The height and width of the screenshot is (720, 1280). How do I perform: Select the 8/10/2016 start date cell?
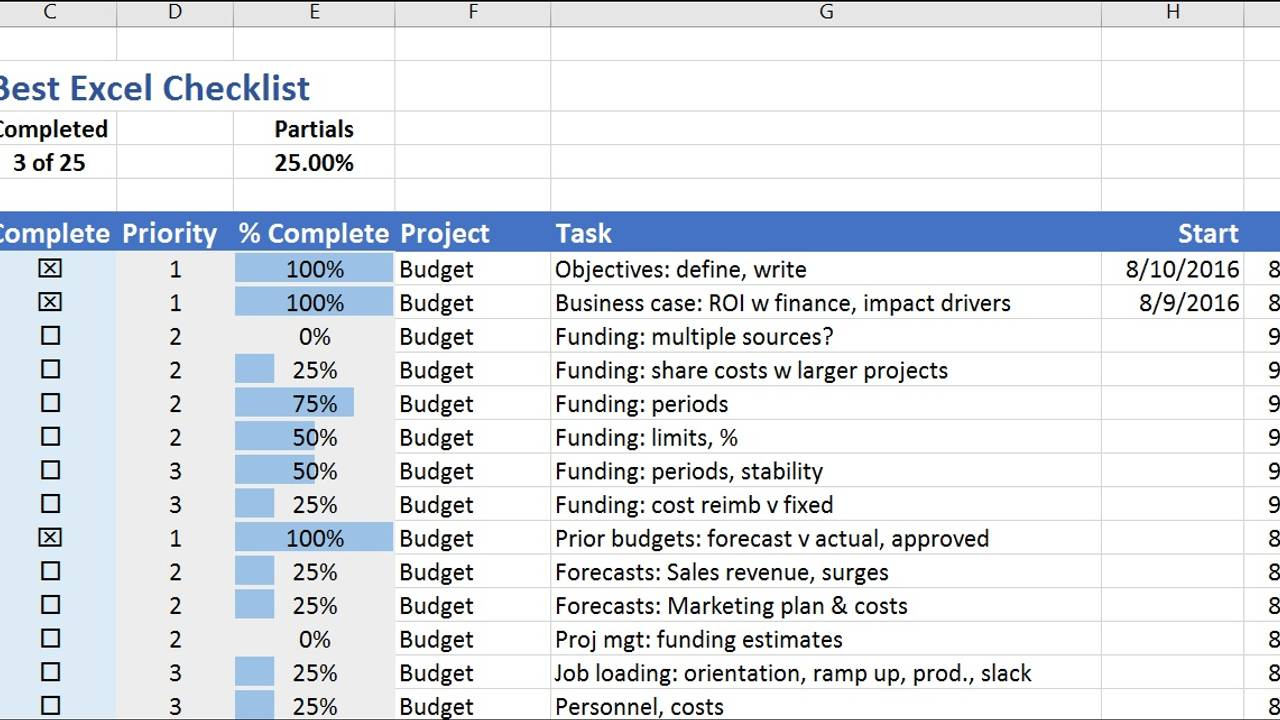(x=1172, y=269)
